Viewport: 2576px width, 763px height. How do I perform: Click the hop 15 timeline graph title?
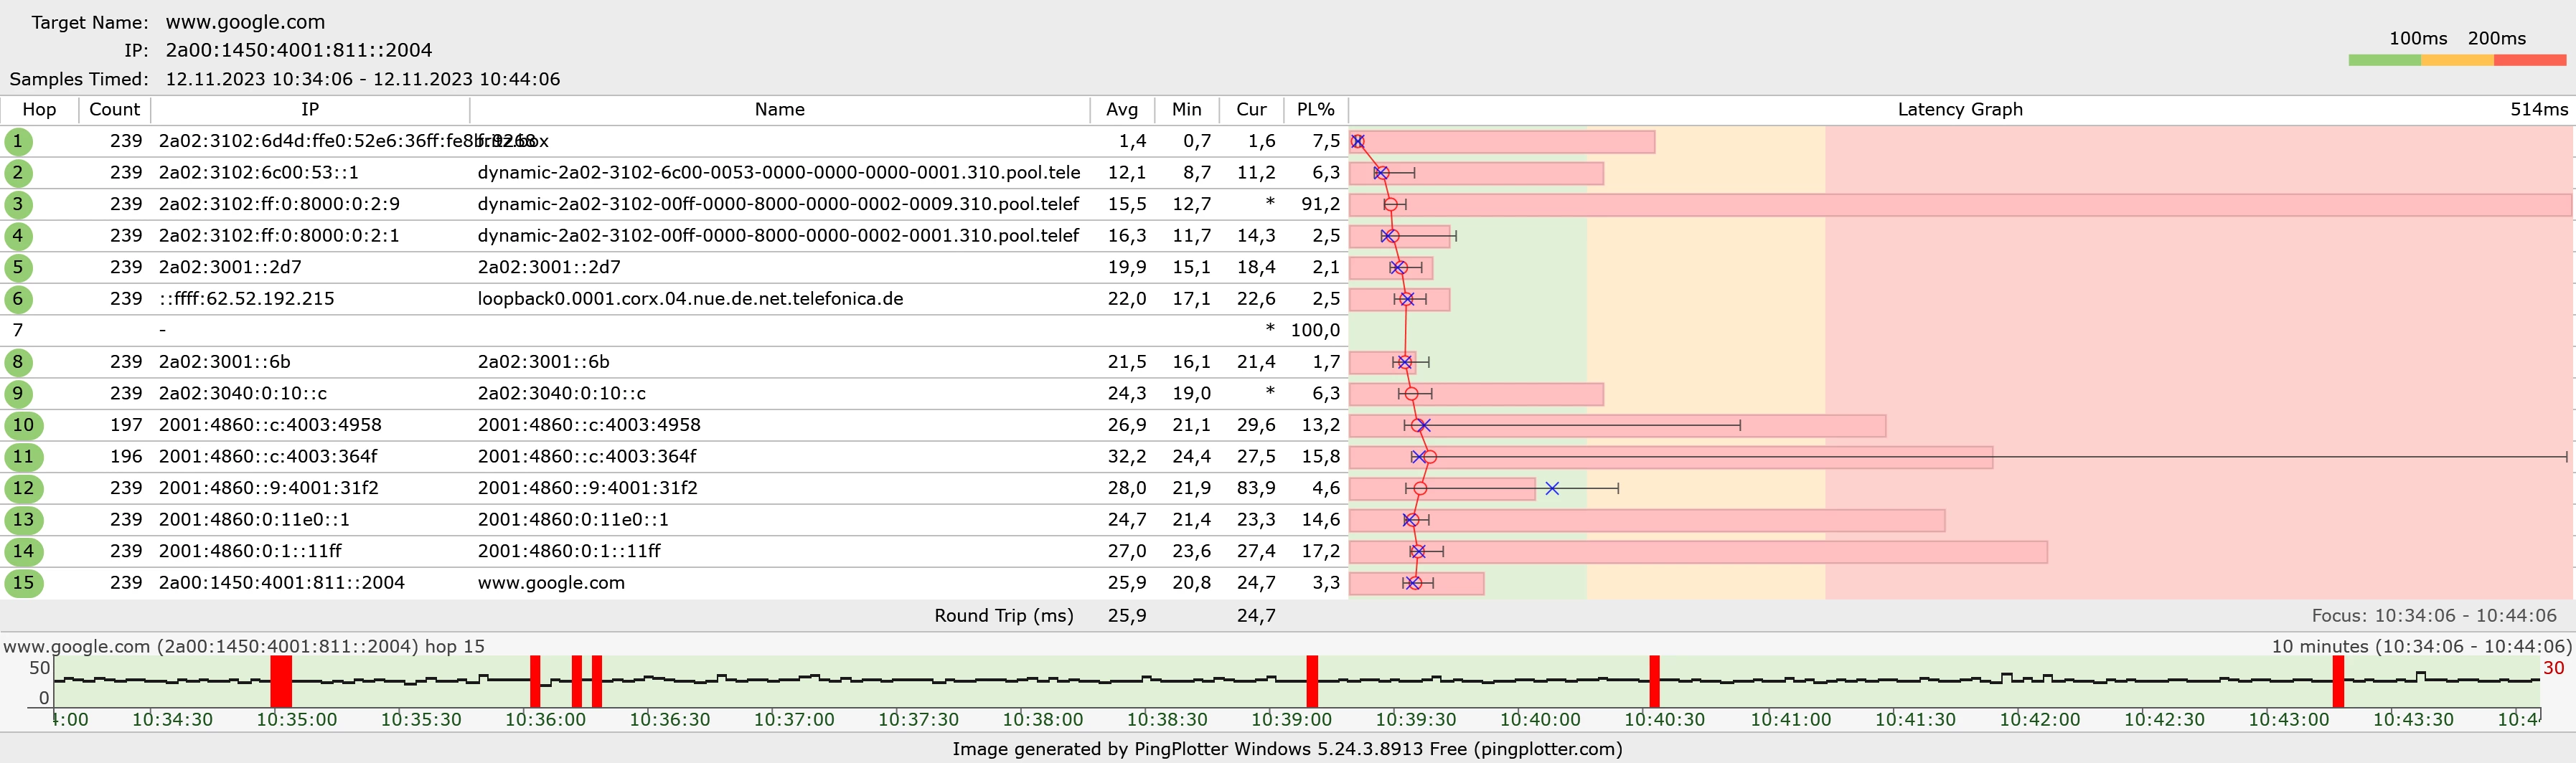tap(244, 646)
